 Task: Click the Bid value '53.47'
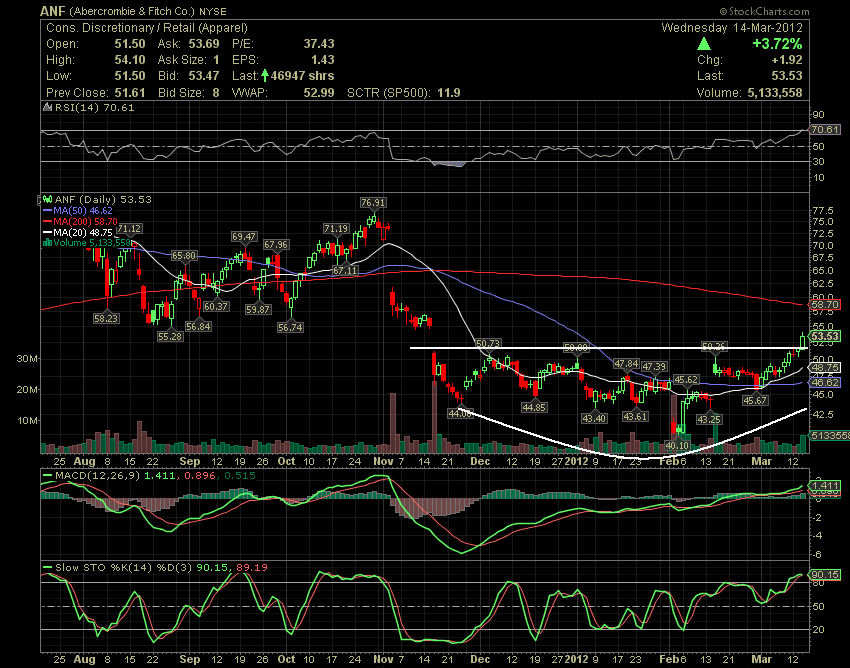pos(204,76)
